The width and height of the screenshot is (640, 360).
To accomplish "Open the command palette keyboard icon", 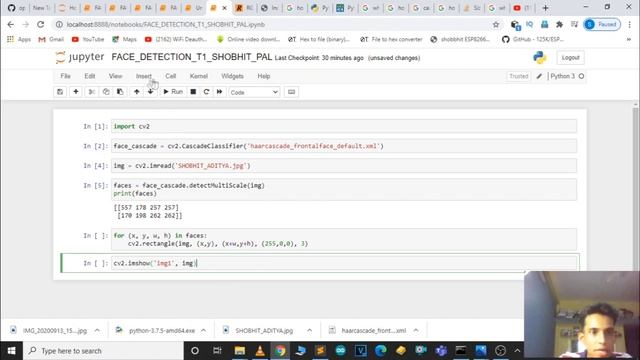I will (291, 92).
